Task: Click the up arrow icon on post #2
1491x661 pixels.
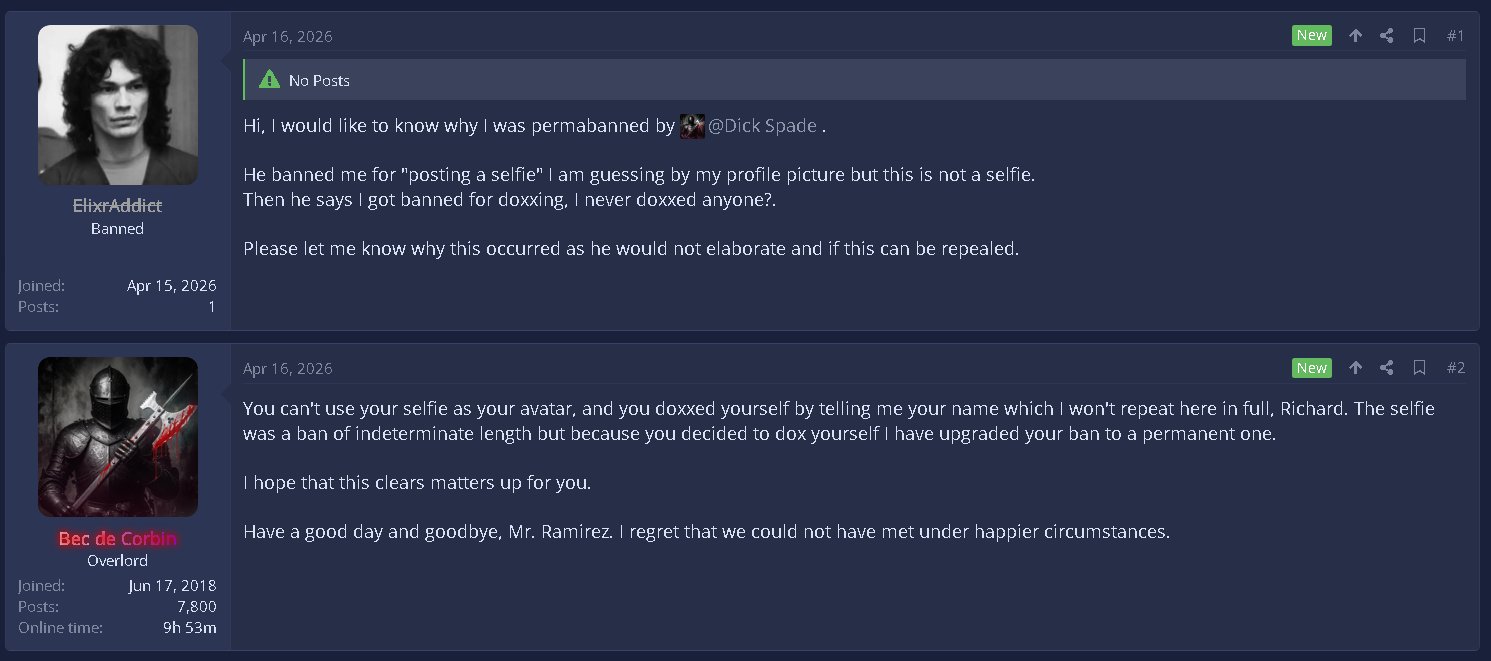Action: coord(1355,368)
